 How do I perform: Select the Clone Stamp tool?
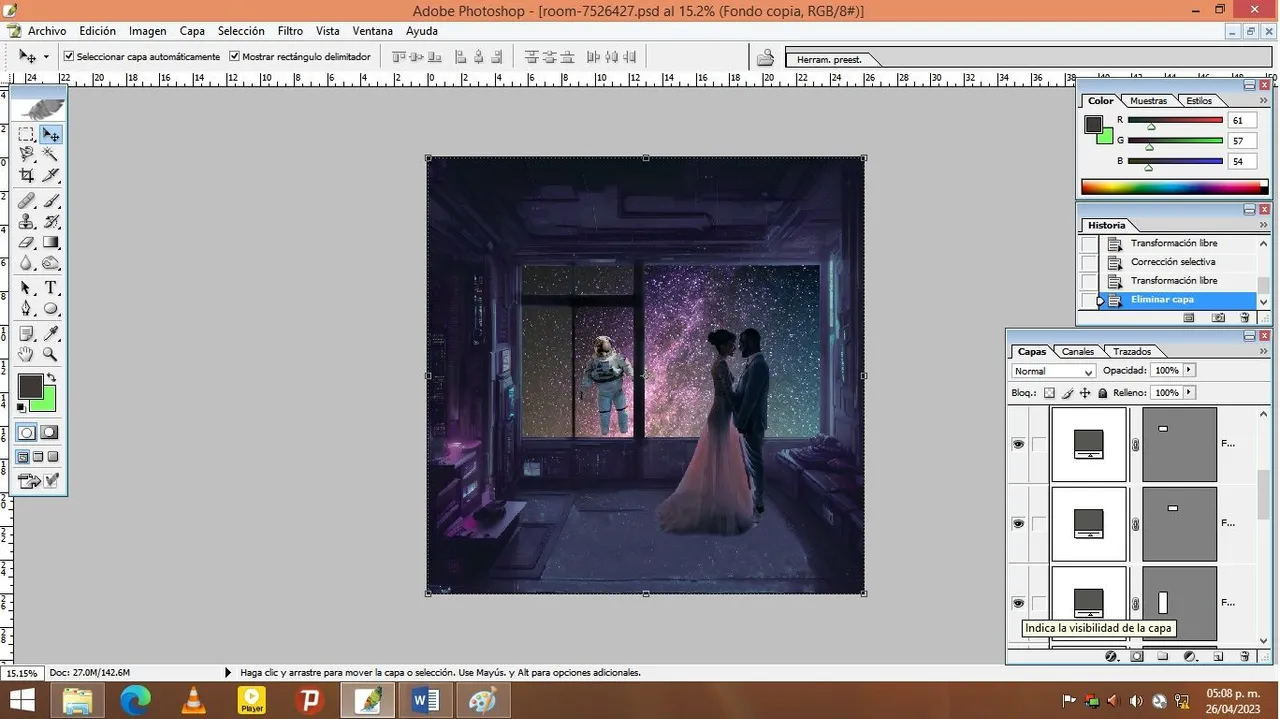(27, 221)
